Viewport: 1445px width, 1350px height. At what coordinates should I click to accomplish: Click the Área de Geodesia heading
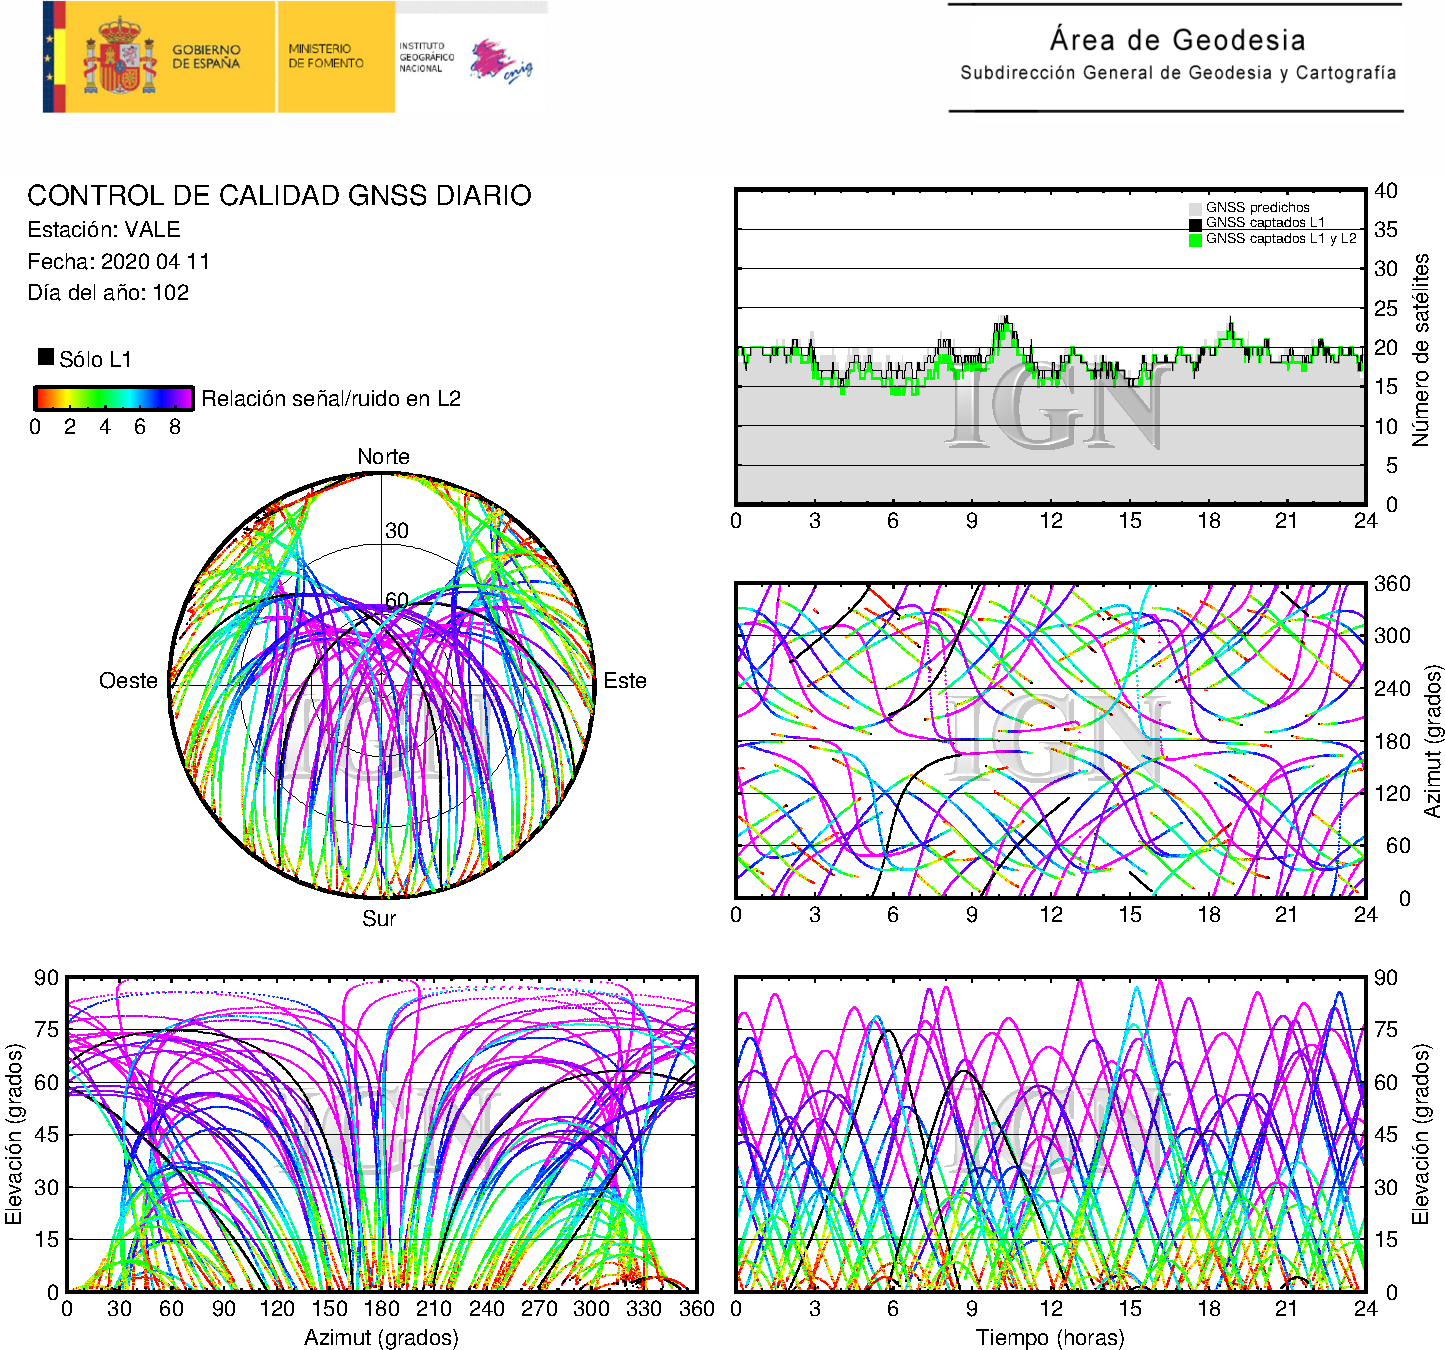coord(1177,41)
